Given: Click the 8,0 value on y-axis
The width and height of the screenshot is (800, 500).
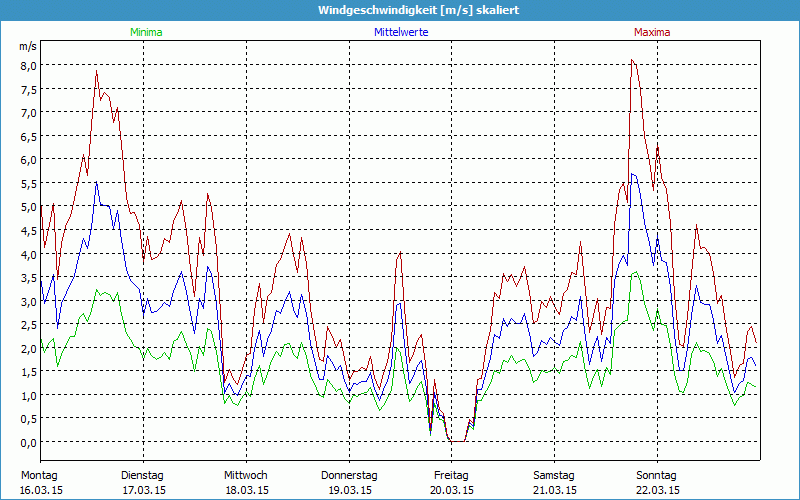Looking at the screenshot, I should tap(28, 65).
